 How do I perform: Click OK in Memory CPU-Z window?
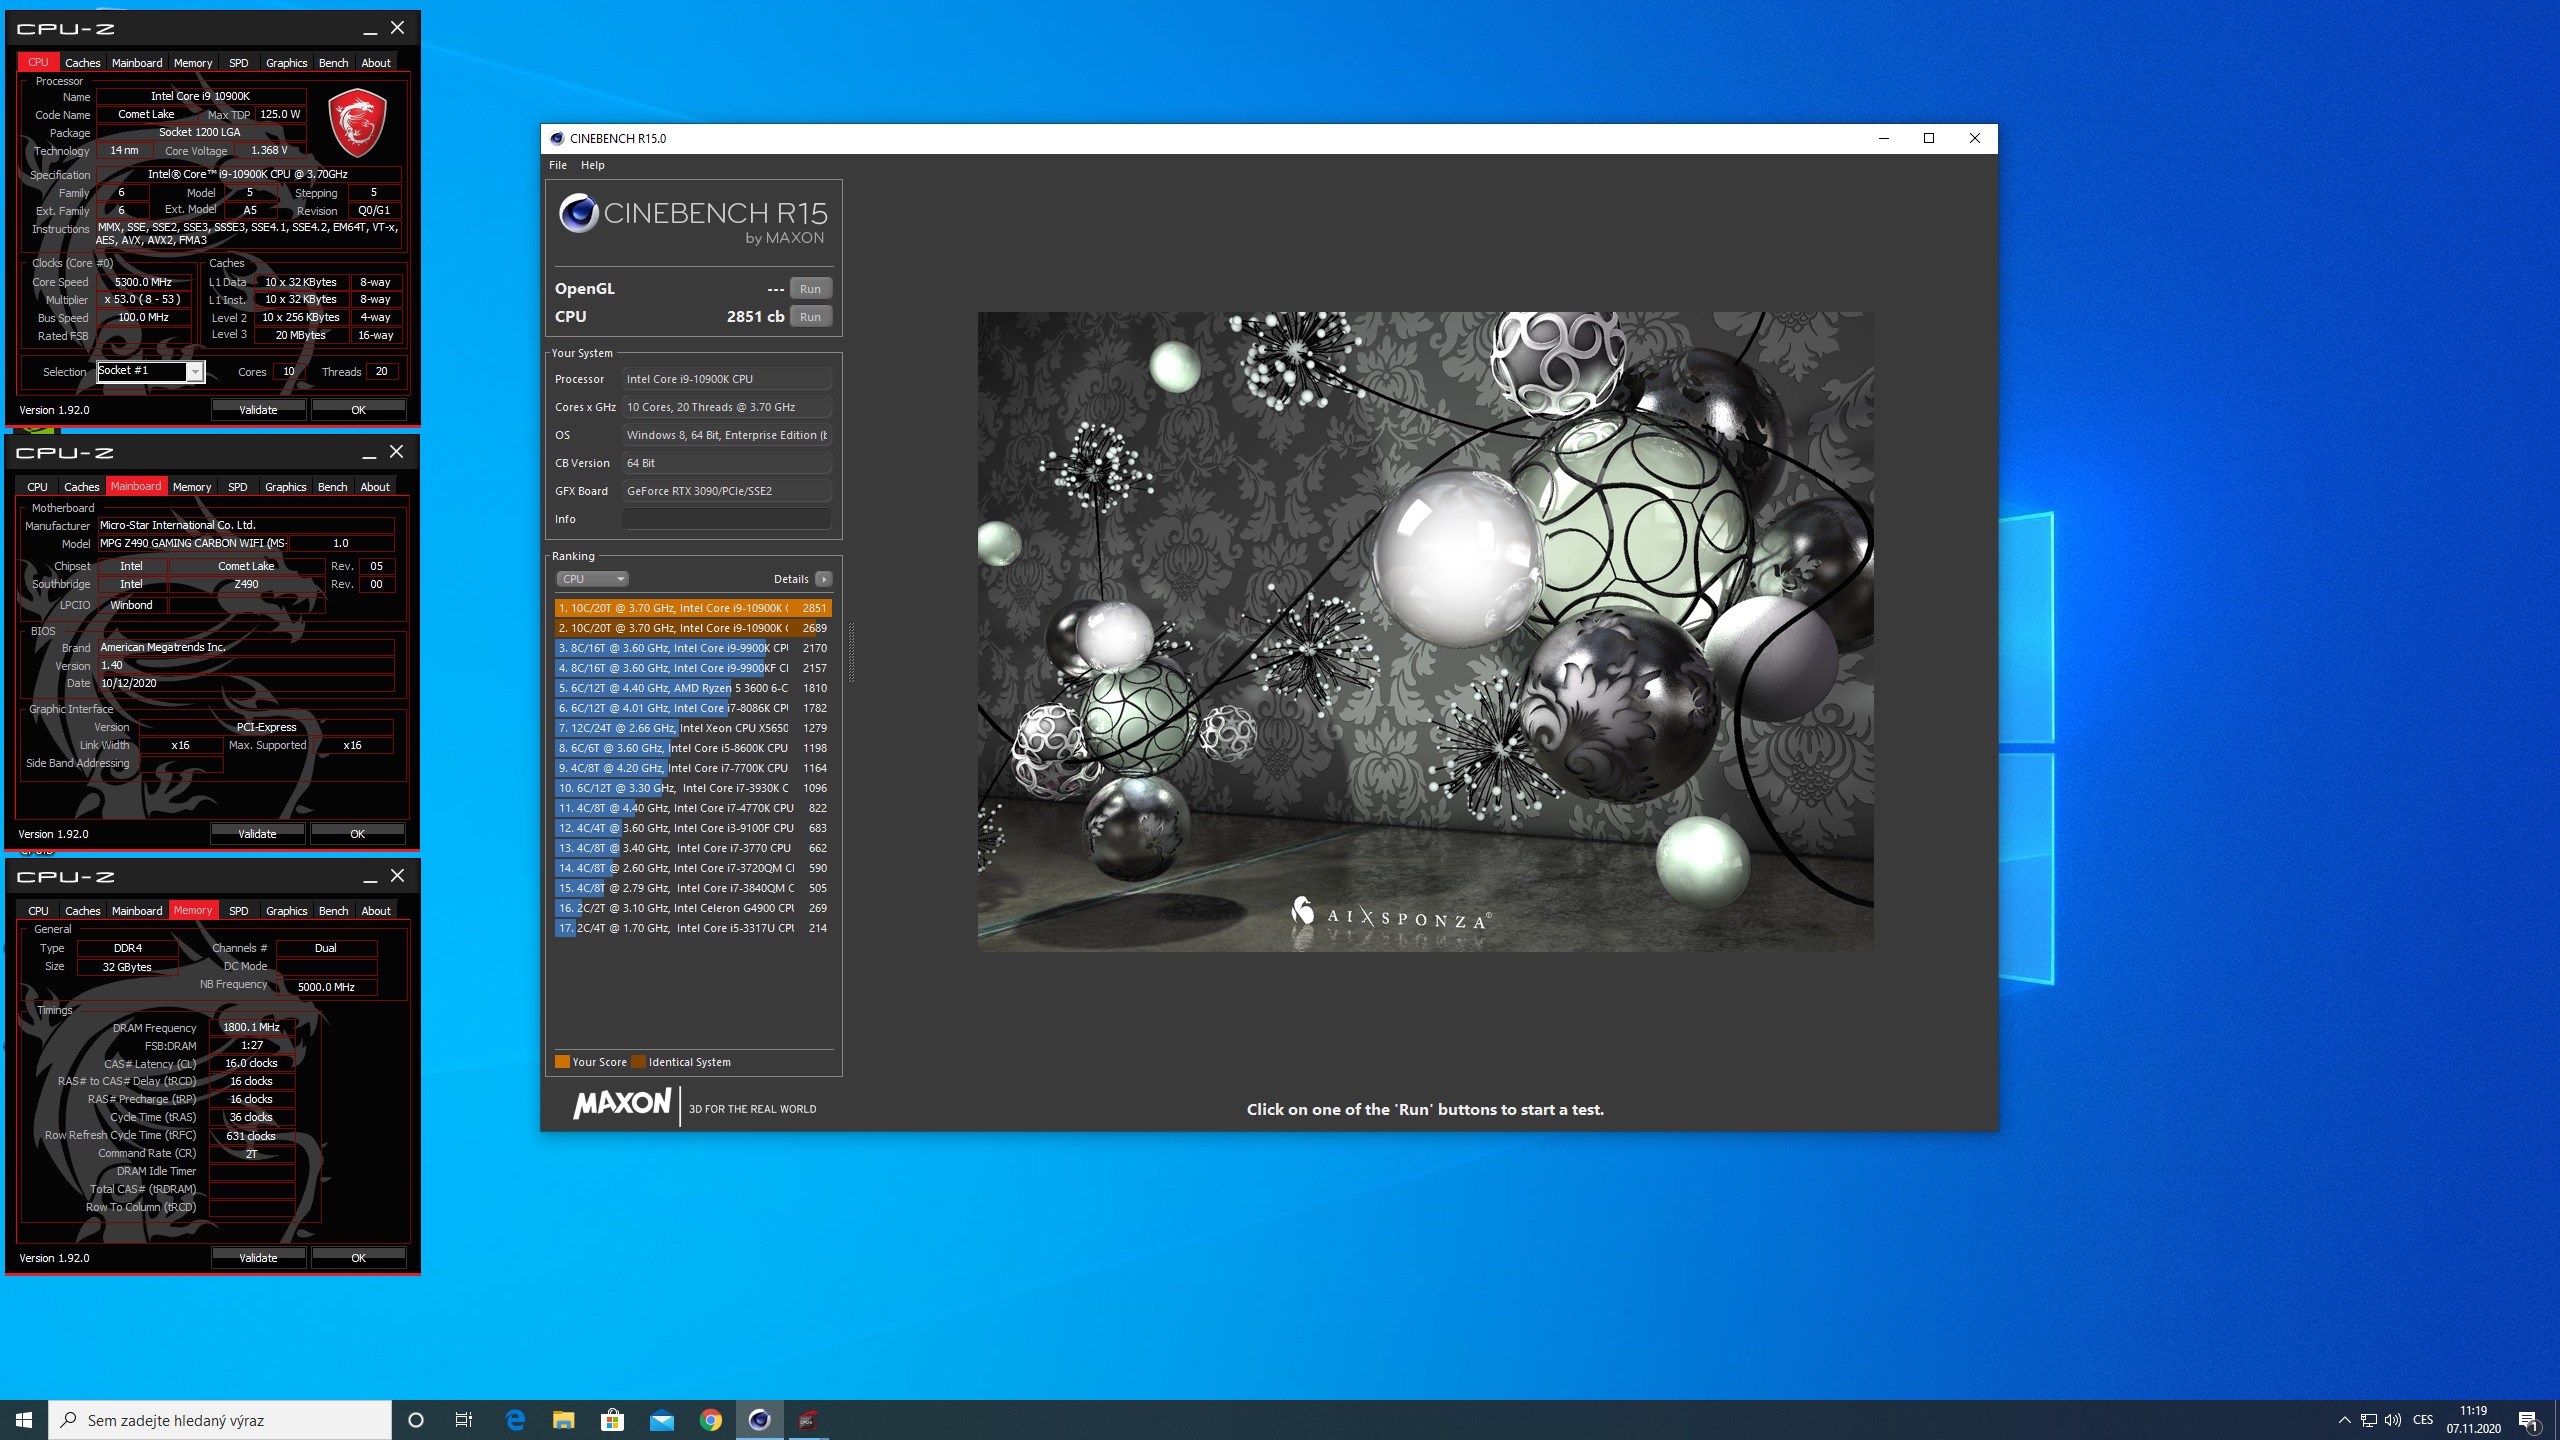point(358,1258)
